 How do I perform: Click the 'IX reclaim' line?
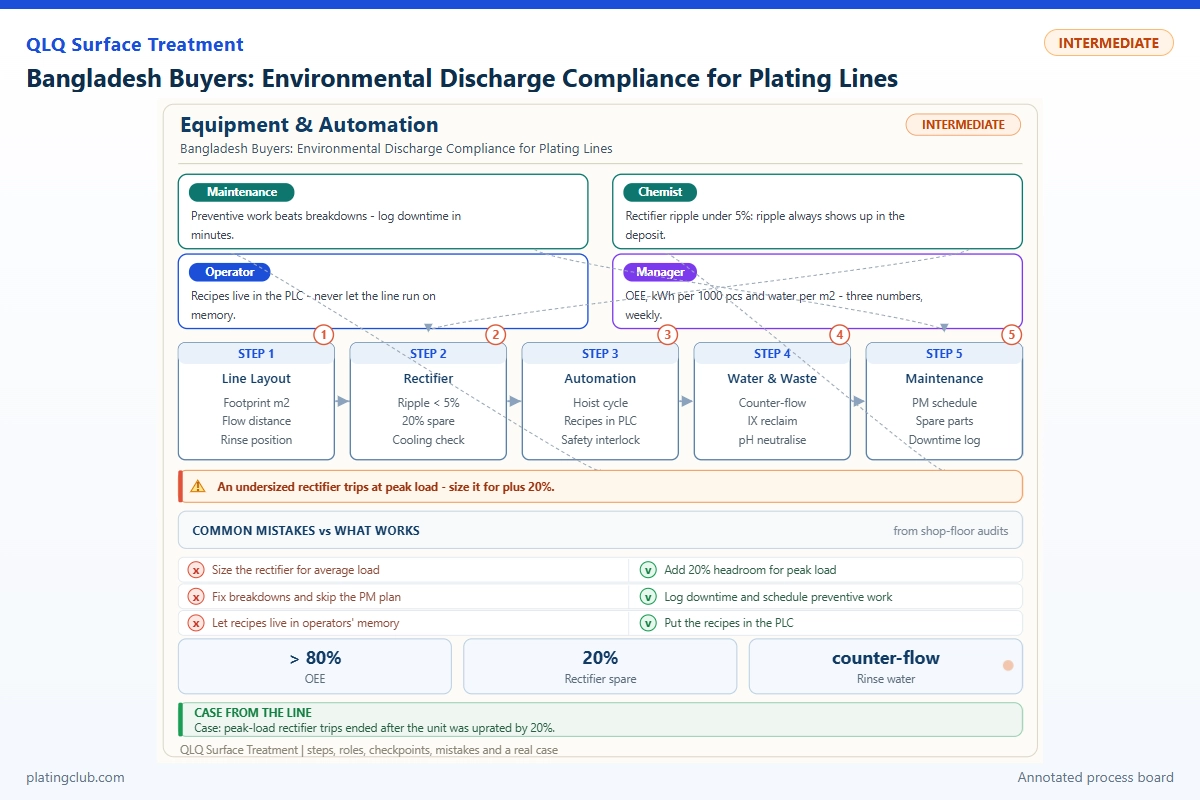(772, 421)
